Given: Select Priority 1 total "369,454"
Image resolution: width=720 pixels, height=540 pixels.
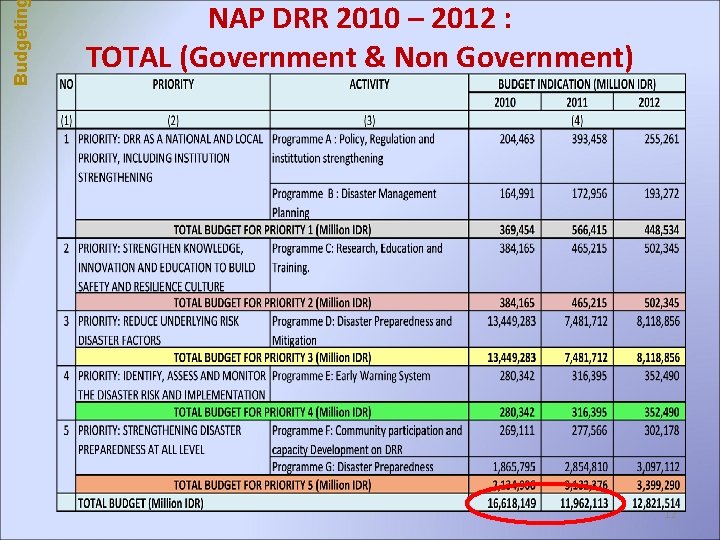Looking at the screenshot, I should [517, 230].
